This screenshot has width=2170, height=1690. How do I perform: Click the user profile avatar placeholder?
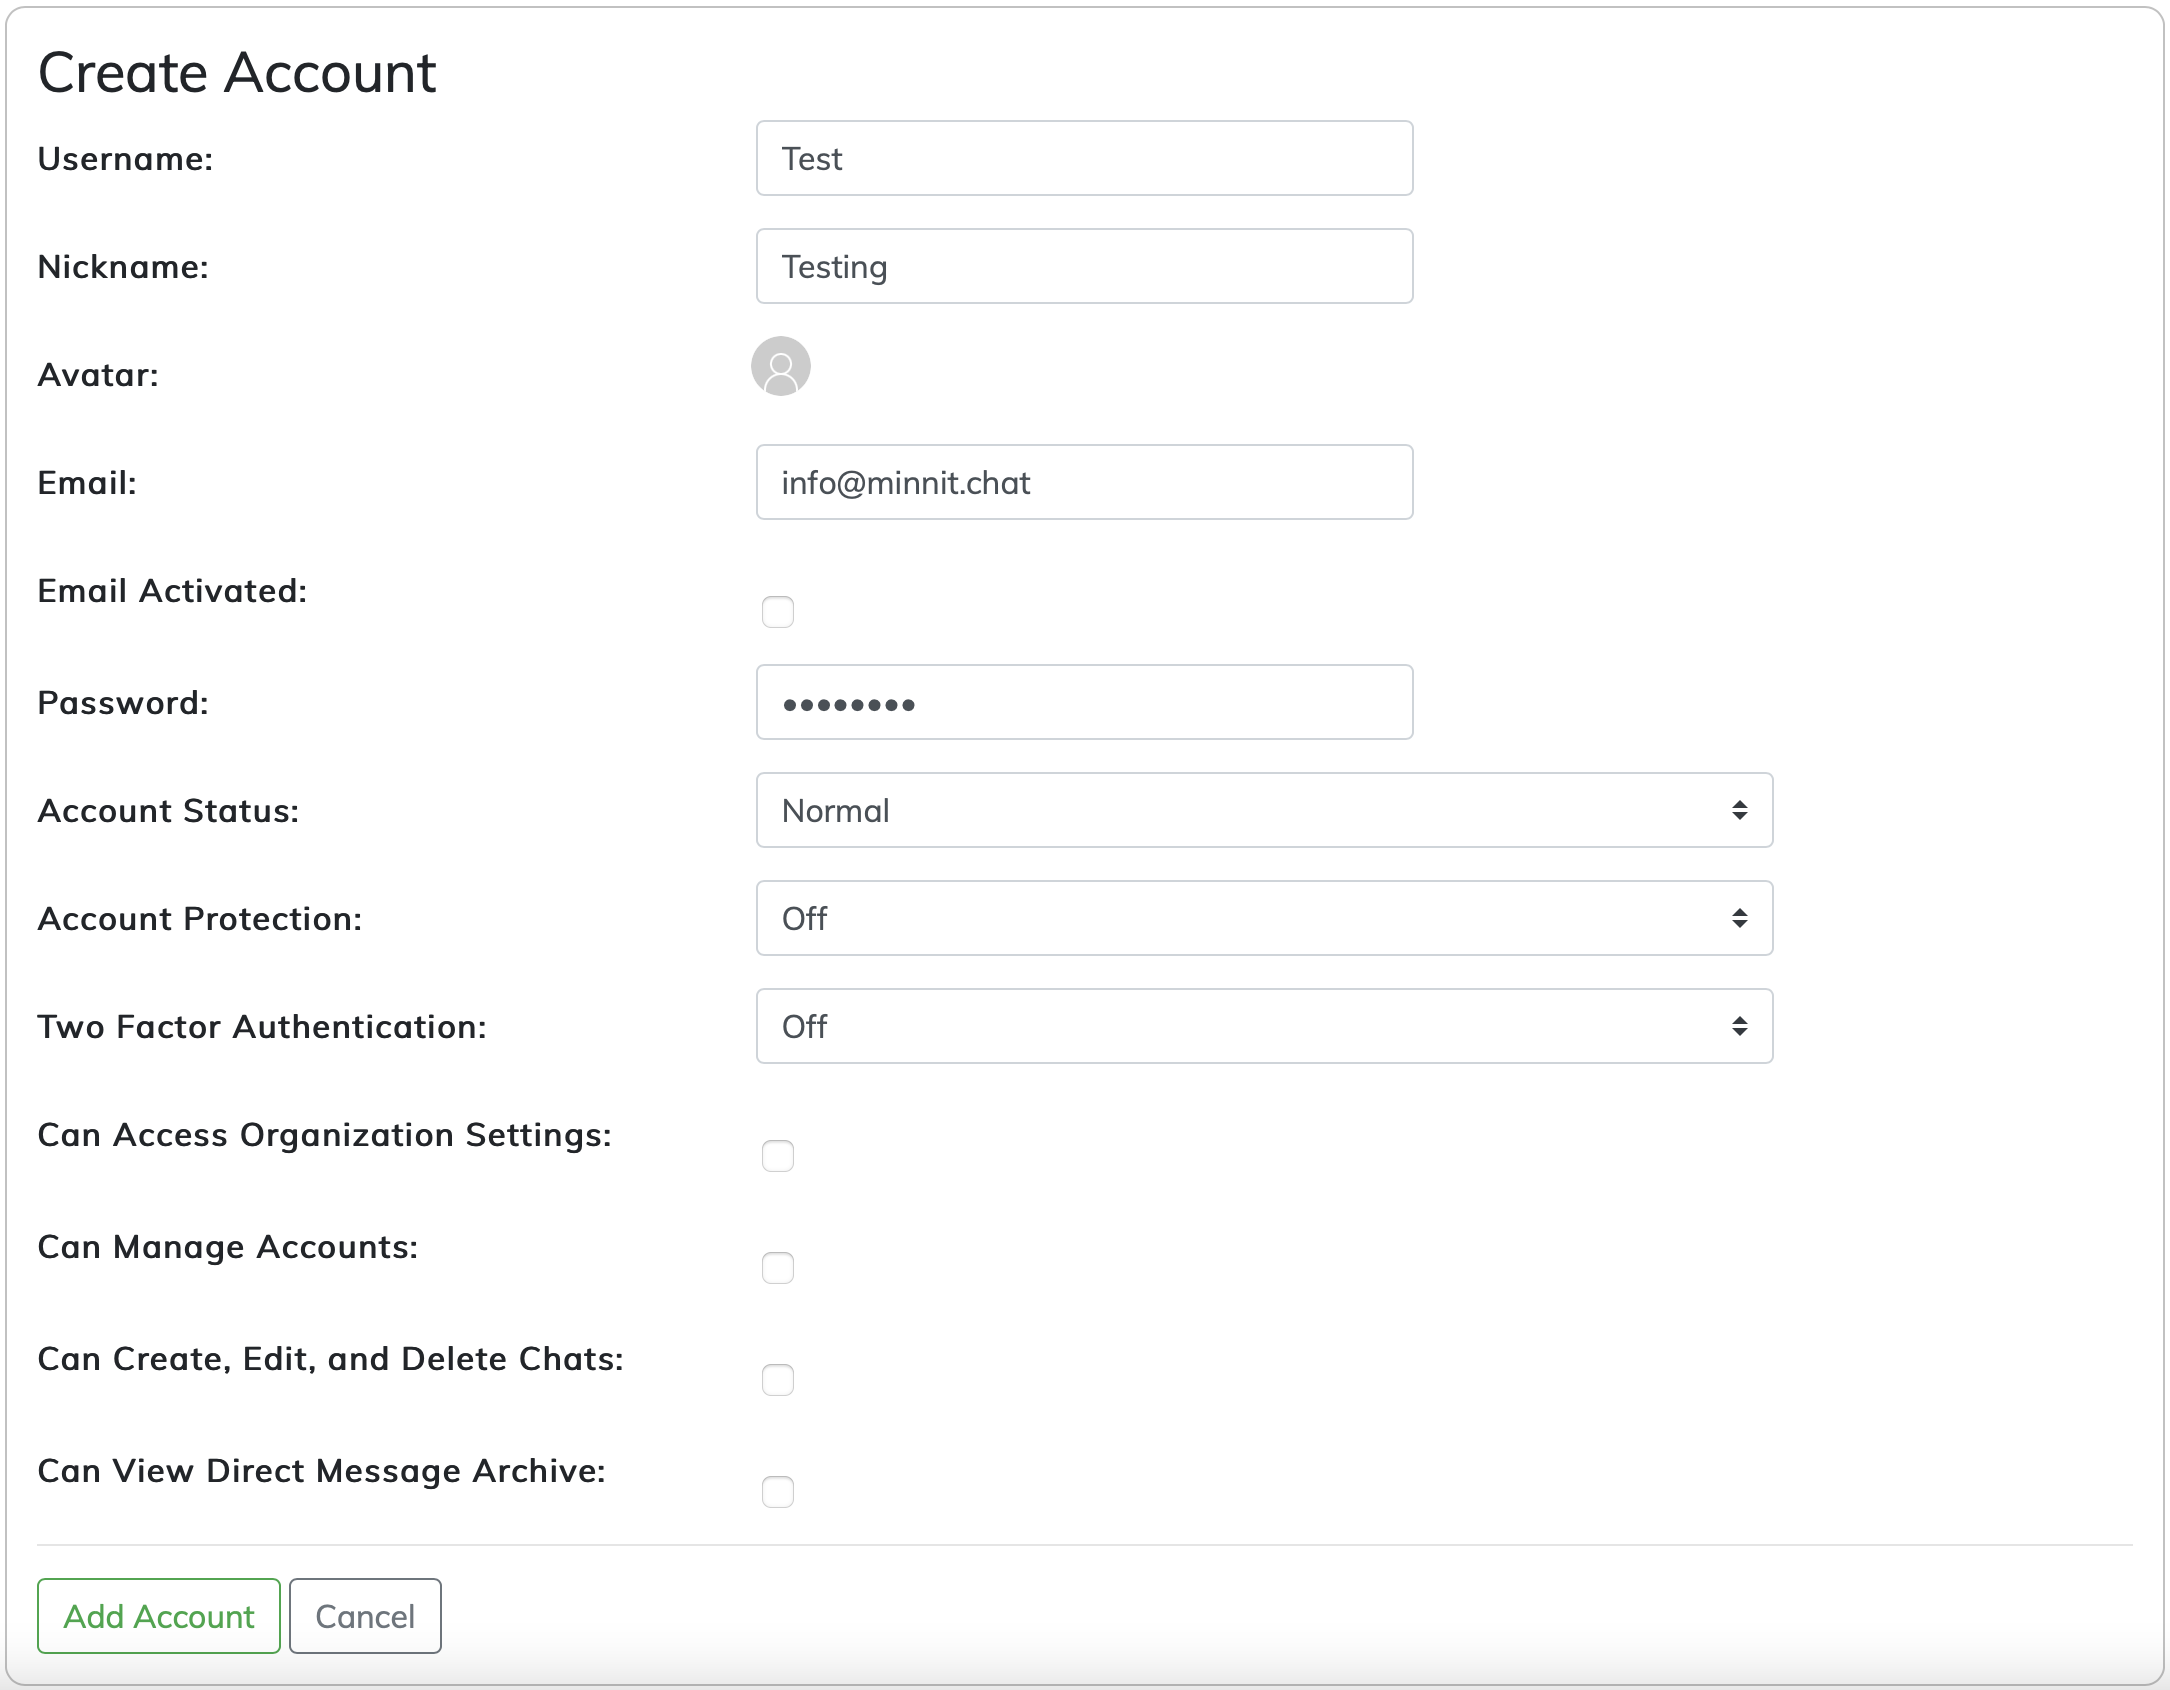pyautogui.click(x=780, y=367)
